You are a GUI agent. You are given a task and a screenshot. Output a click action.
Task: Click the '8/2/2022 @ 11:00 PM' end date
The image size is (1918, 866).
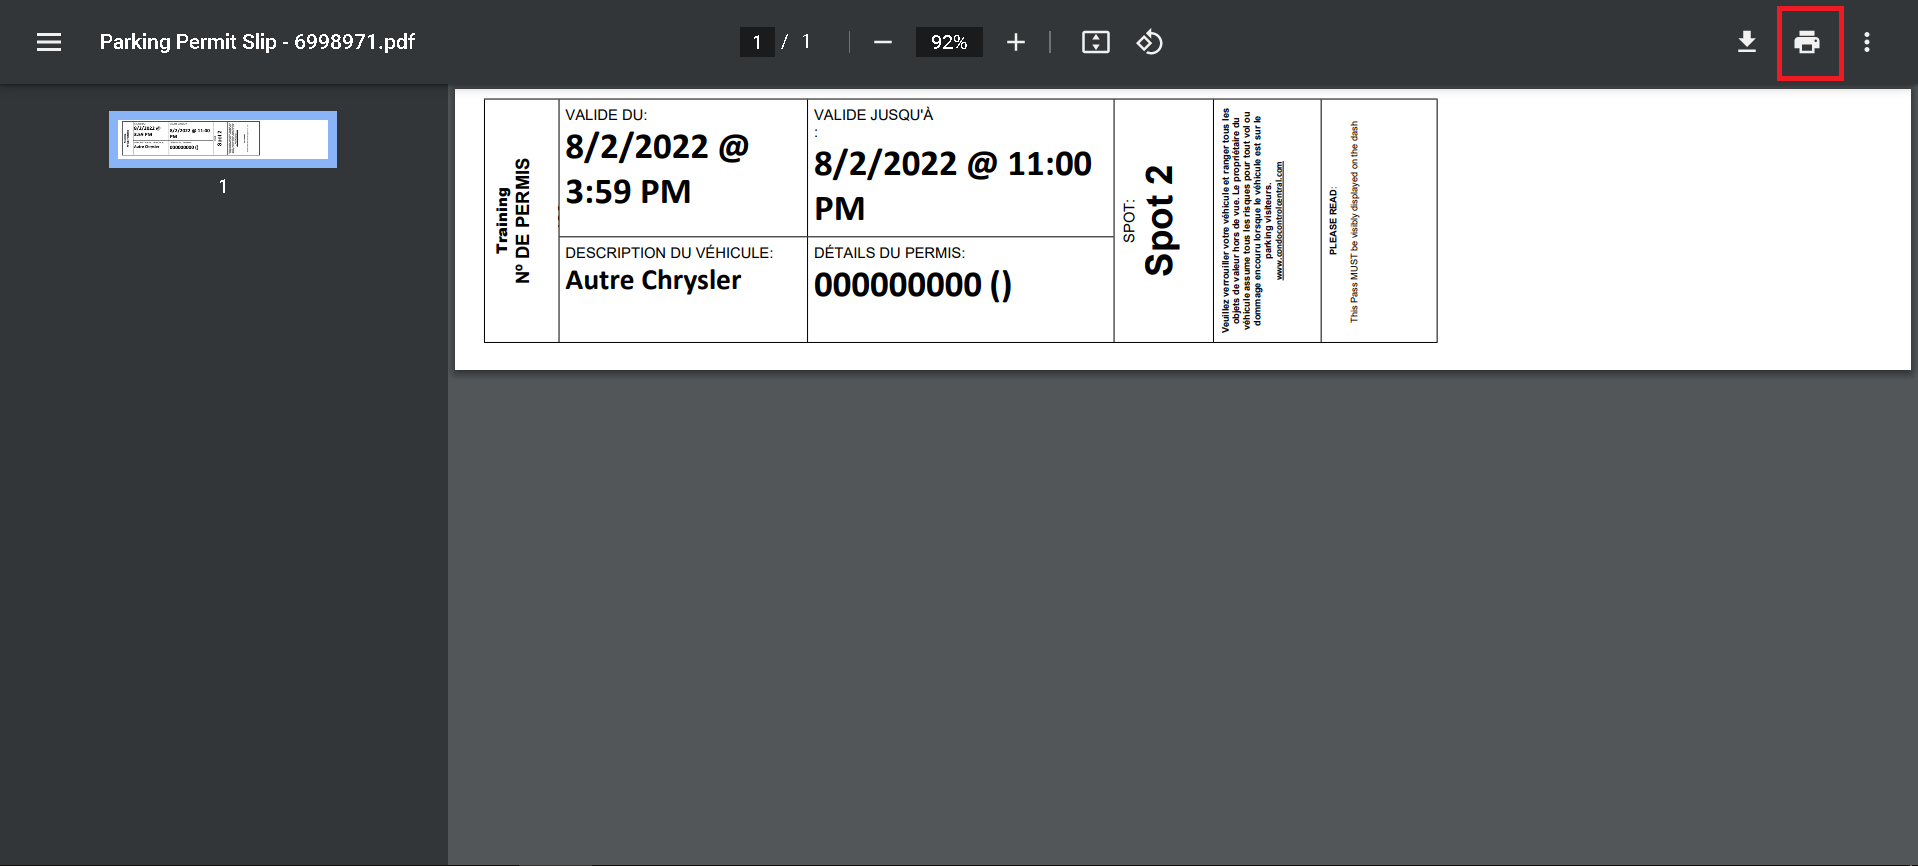pyautogui.click(x=953, y=186)
